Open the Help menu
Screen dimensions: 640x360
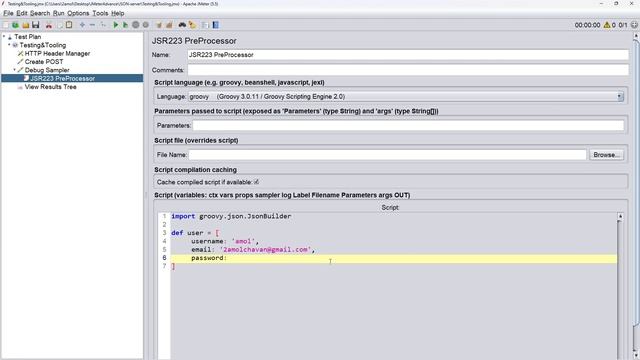[x=118, y=13]
